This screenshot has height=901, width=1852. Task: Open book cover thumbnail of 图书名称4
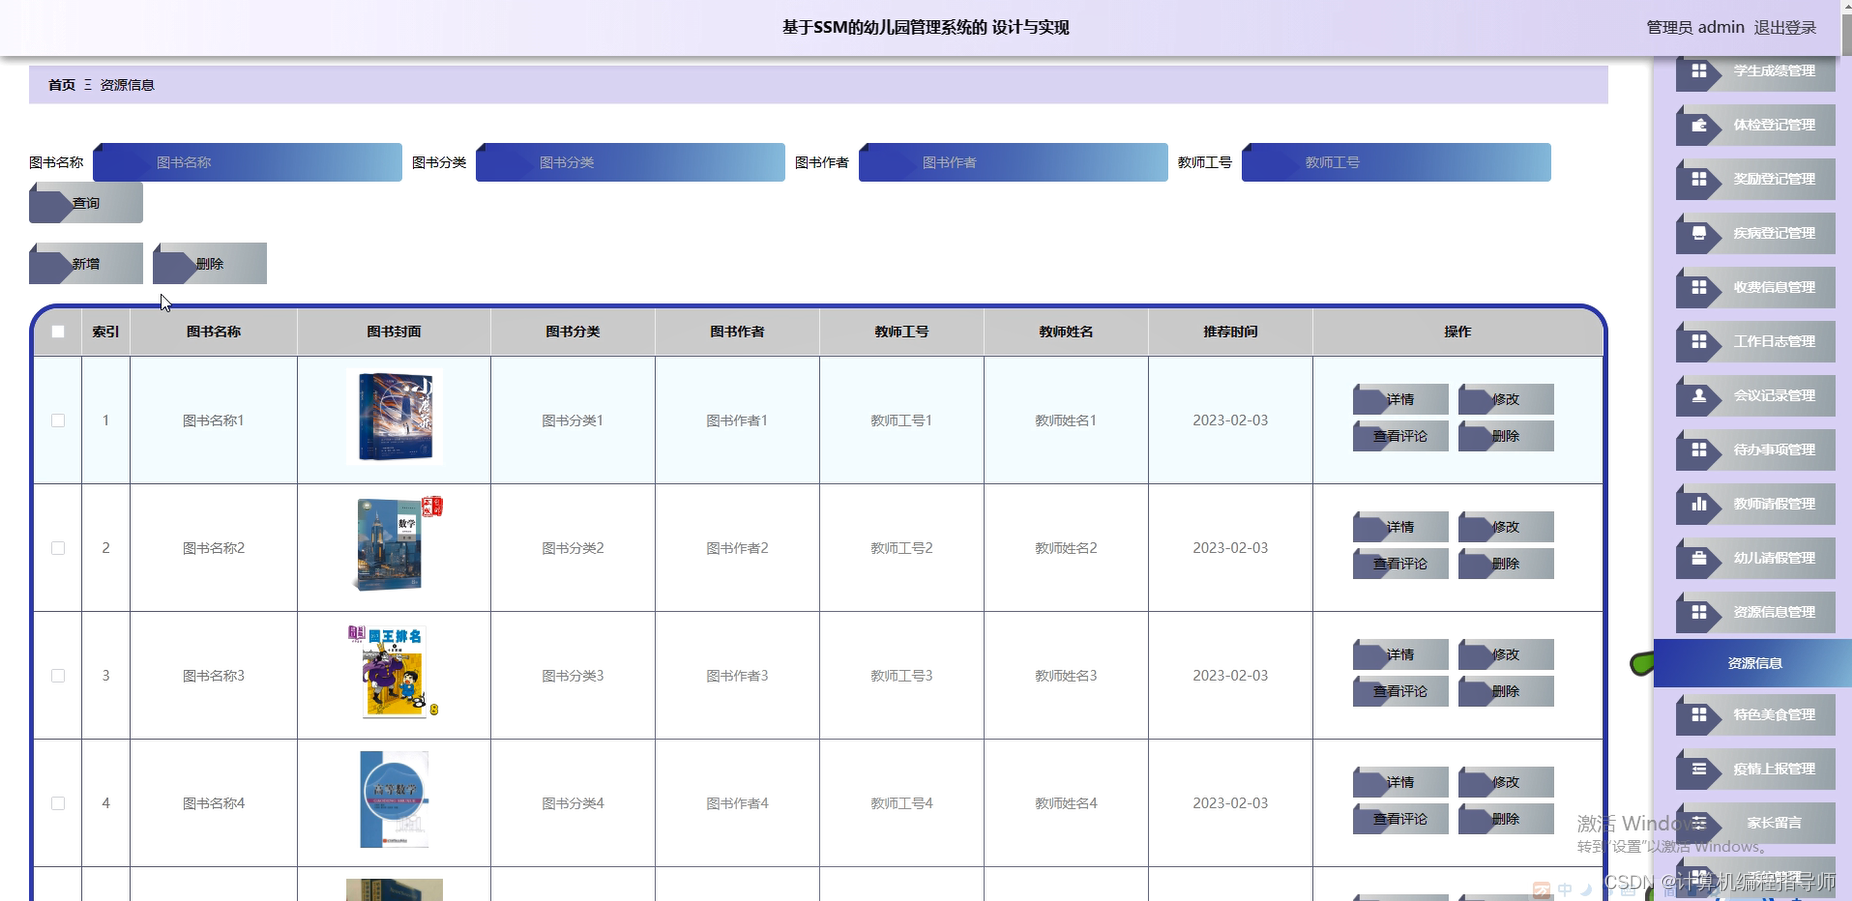point(394,800)
